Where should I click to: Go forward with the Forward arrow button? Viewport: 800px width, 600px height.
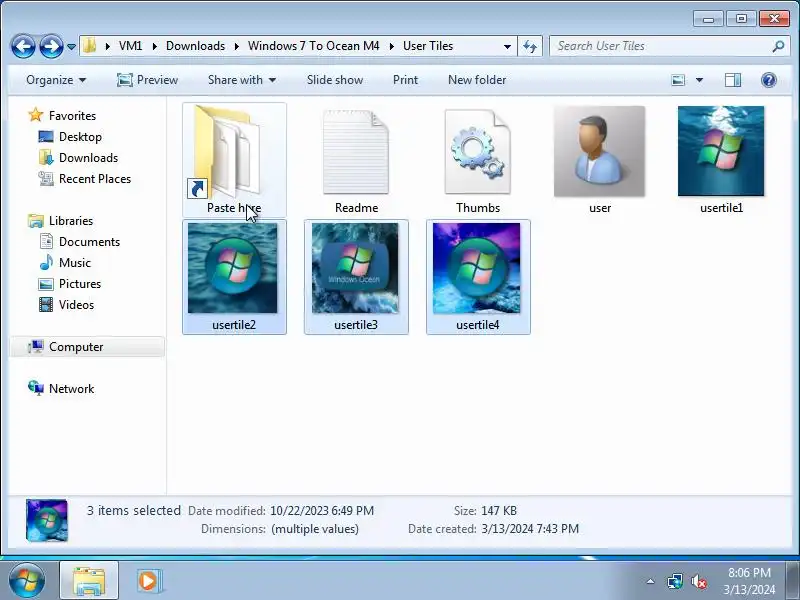coord(52,46)
